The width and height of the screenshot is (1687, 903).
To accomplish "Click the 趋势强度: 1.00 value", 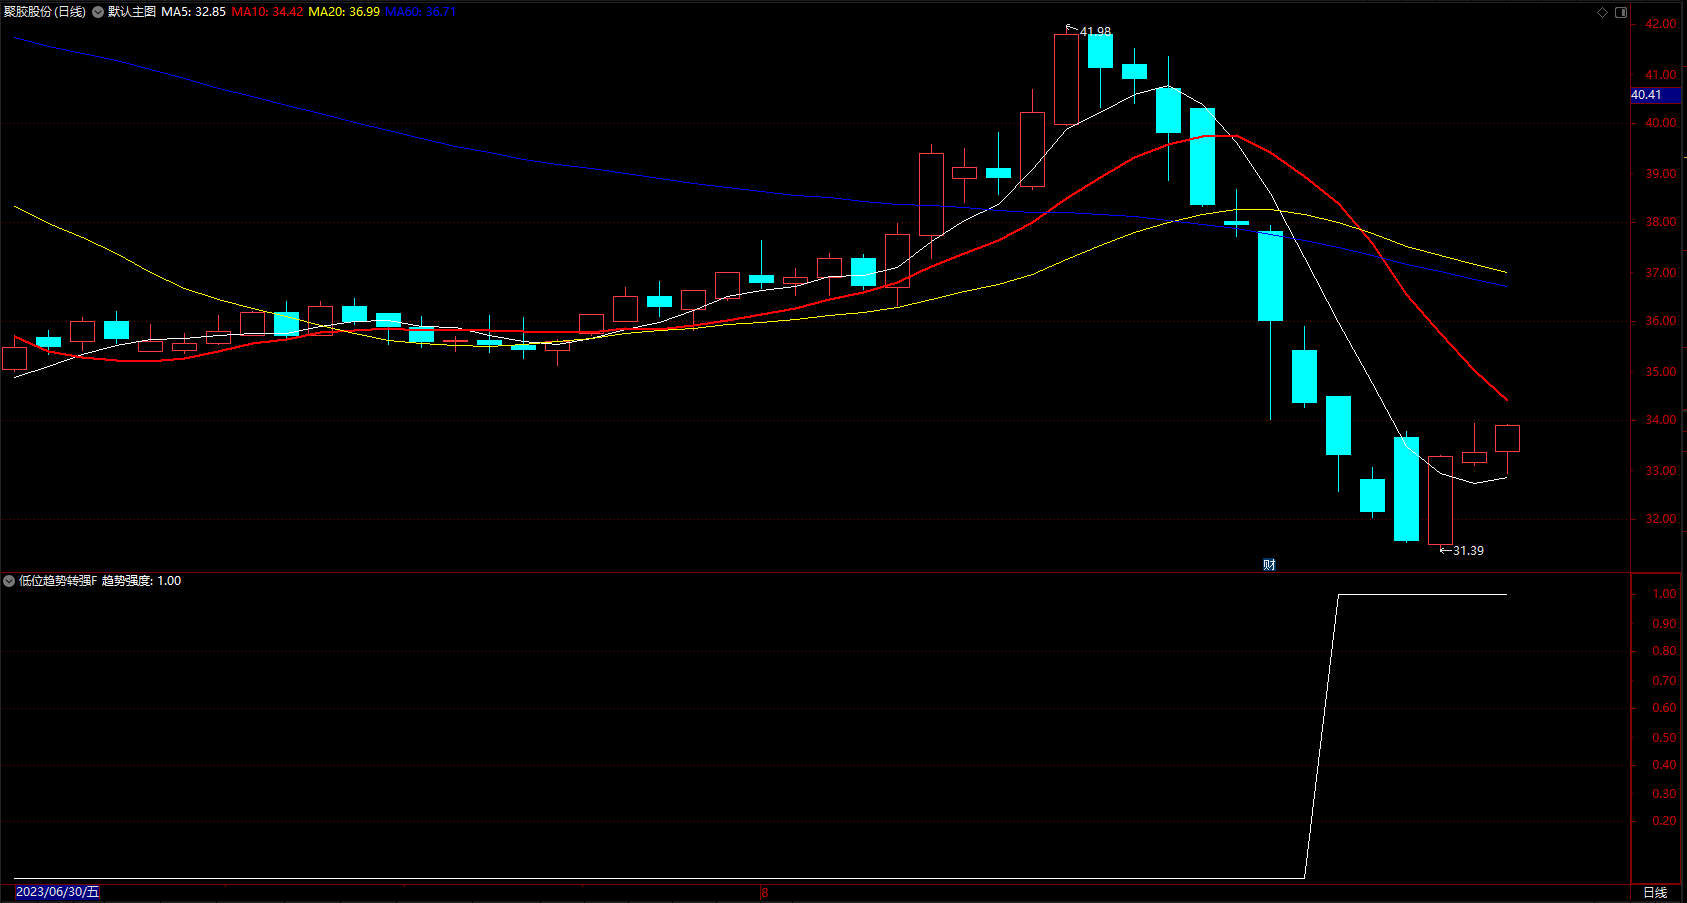I will pos(141,581).
